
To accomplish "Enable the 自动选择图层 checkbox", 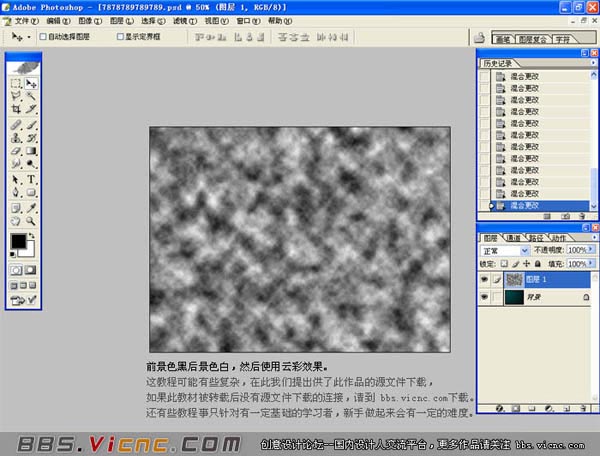I will (x=43, y=37).
